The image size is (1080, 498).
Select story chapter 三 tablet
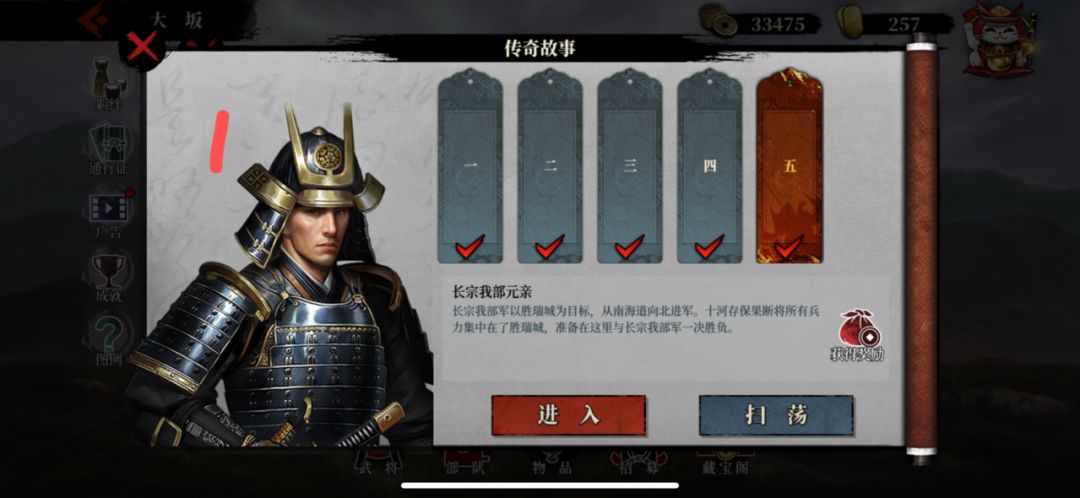click(x=630, y=165)
